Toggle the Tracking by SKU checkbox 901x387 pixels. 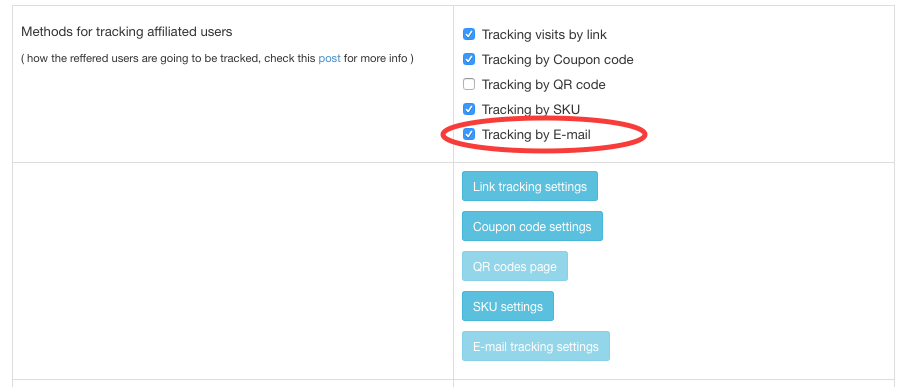(469, 109)
